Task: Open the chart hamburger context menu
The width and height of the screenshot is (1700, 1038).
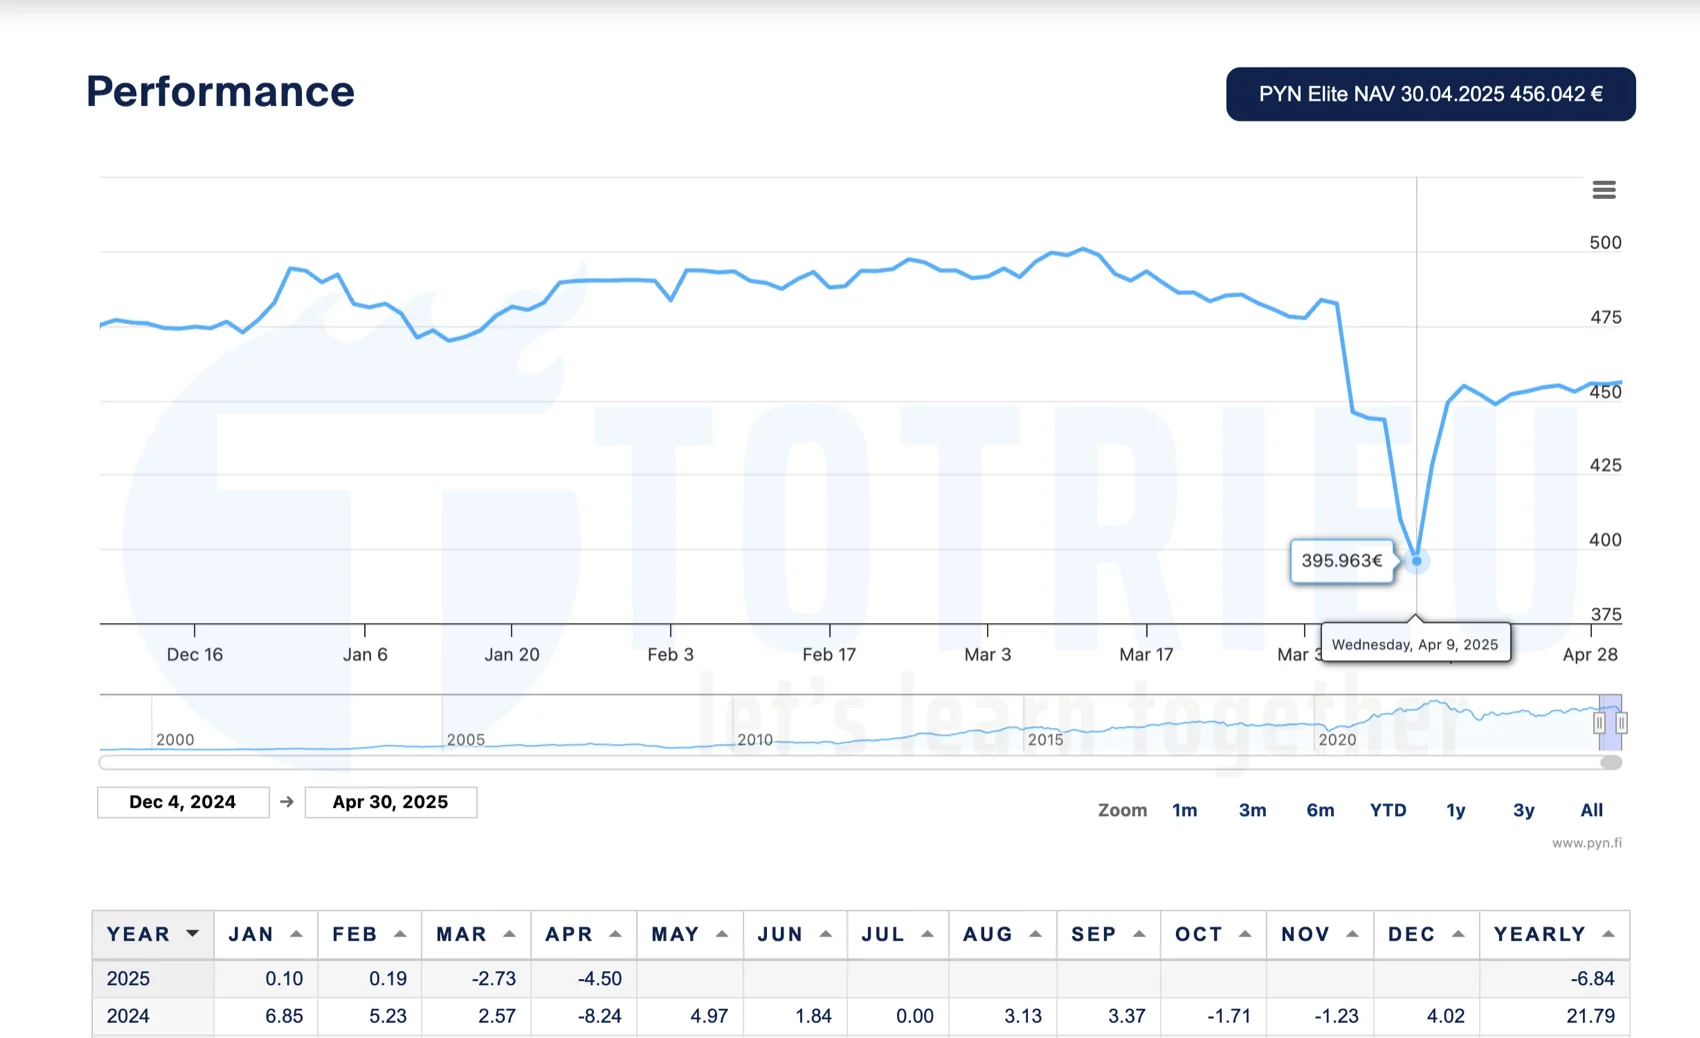Action: [1603, 190]
